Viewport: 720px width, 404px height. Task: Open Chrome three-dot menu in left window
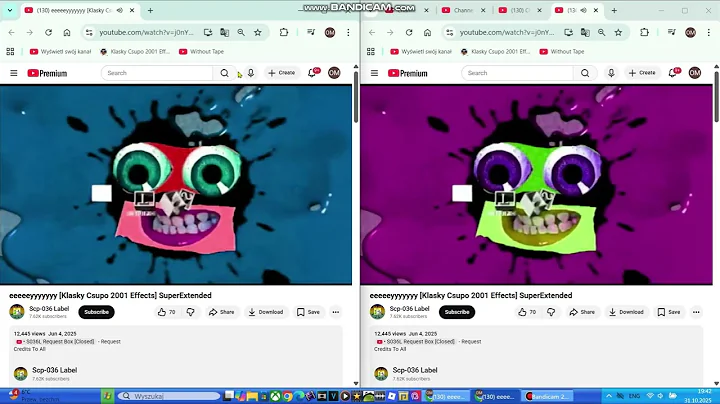(x=348, y=32)
